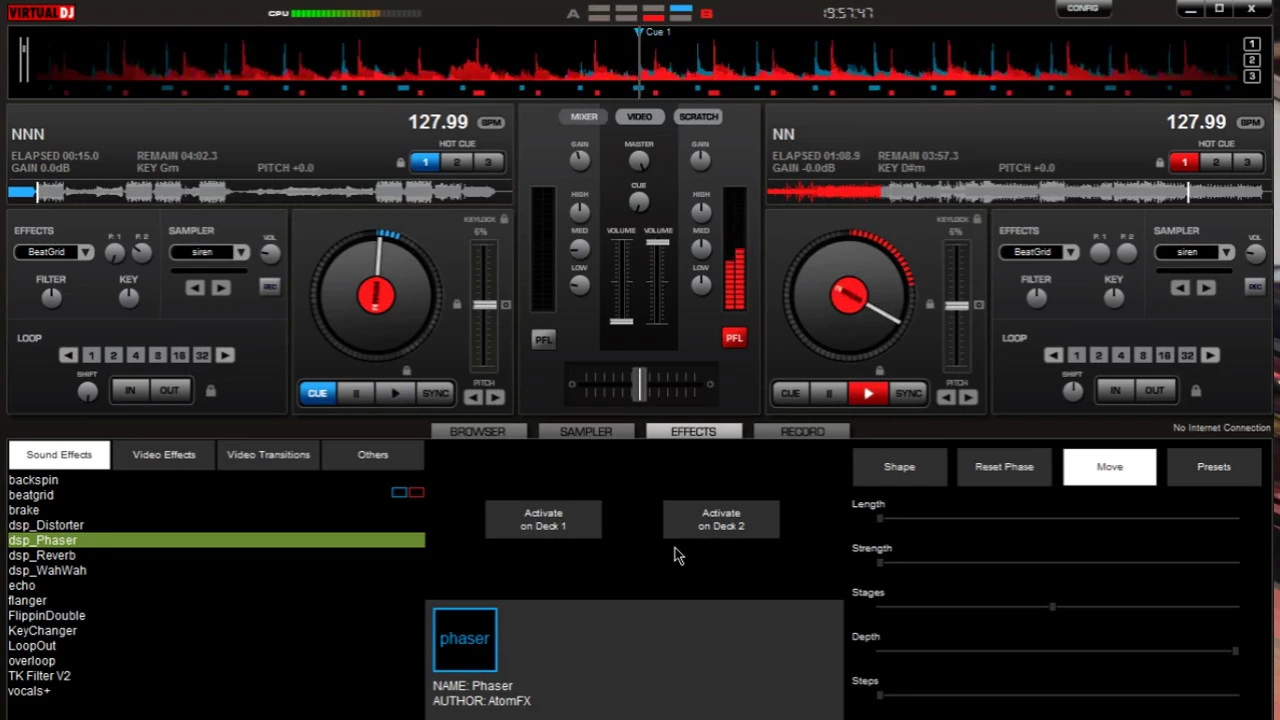Open the Video Transitions tab
The height and width of the screenshot is (720, 1280).
click(x=268, y=455)
